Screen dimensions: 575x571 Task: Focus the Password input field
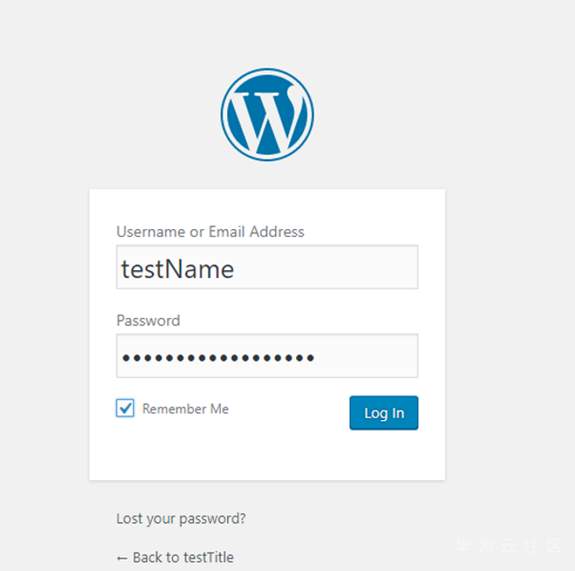(x=267, y=356)
